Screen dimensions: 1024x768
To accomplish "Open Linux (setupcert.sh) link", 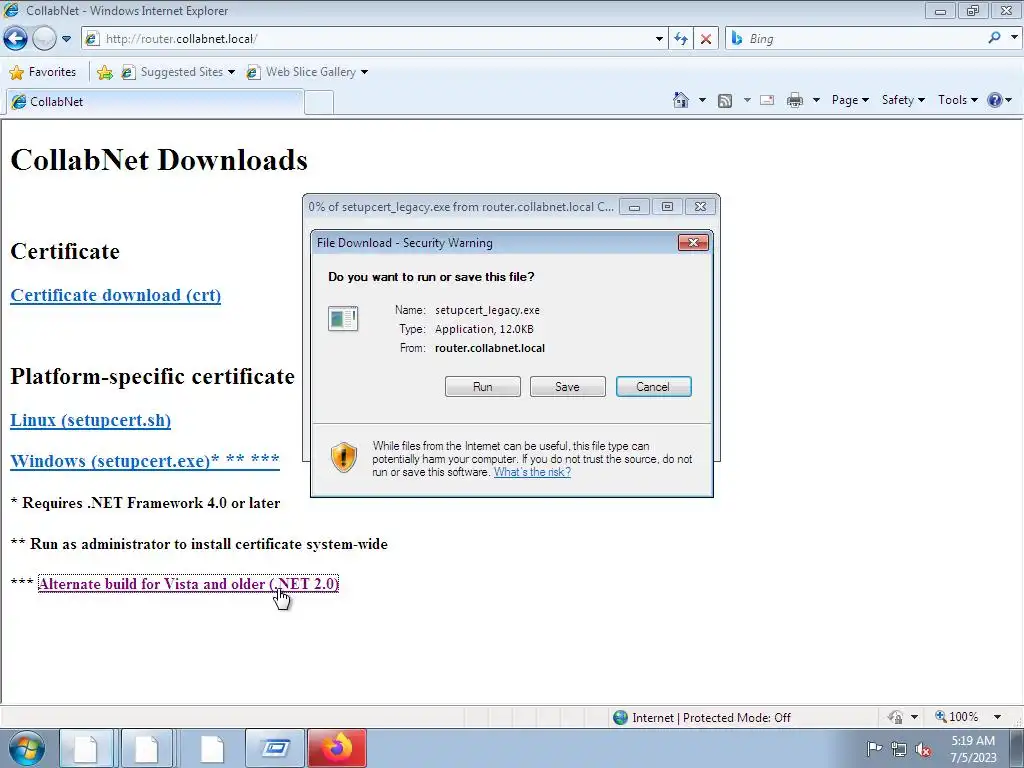I will click(x=91, y=420).
